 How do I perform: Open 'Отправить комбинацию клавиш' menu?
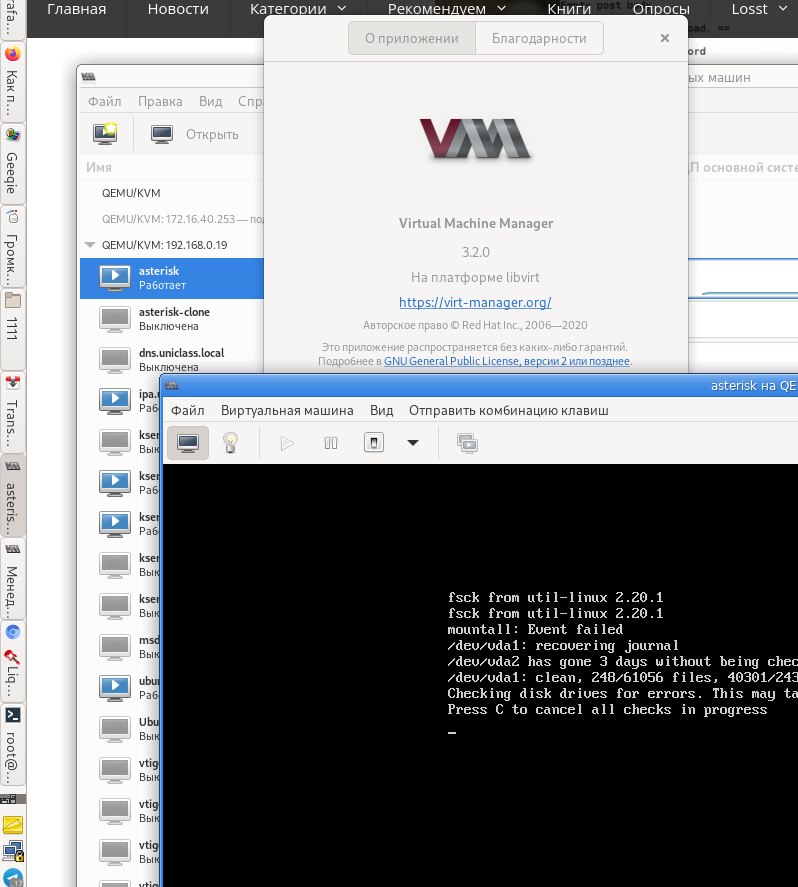click(x=509, y=411)
